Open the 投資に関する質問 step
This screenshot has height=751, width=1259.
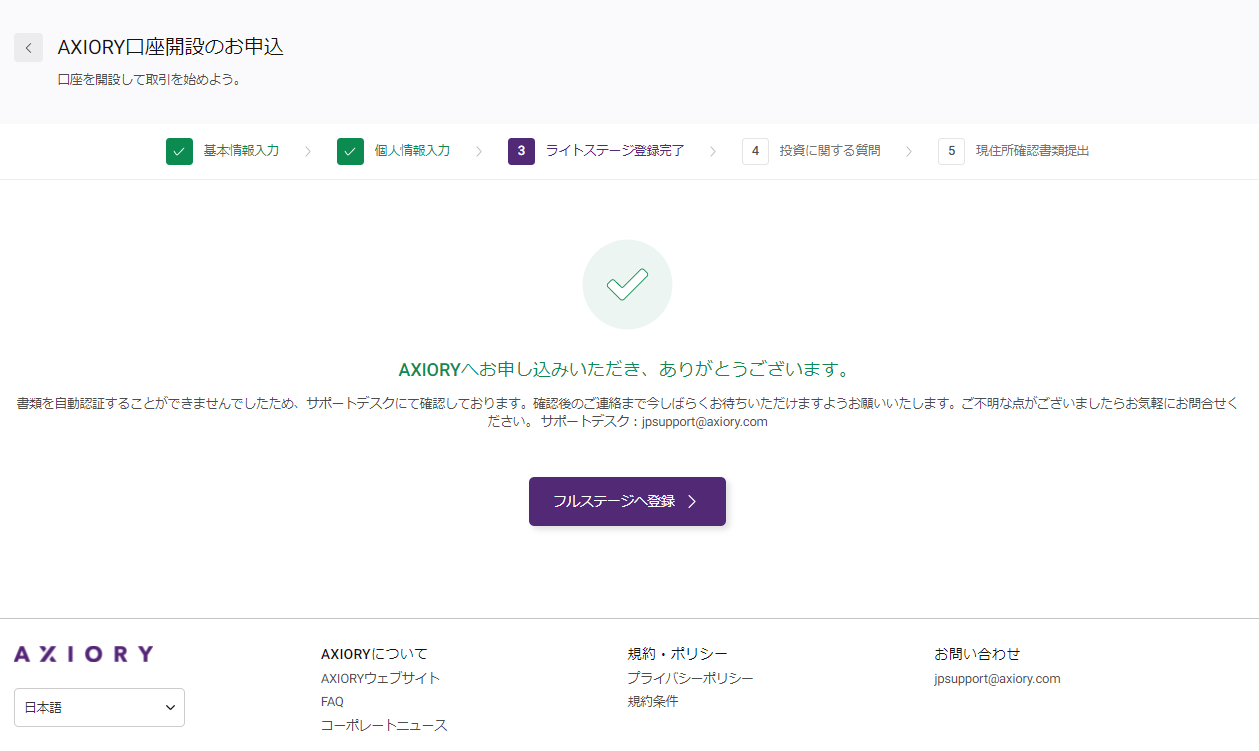tap(830, 151)
